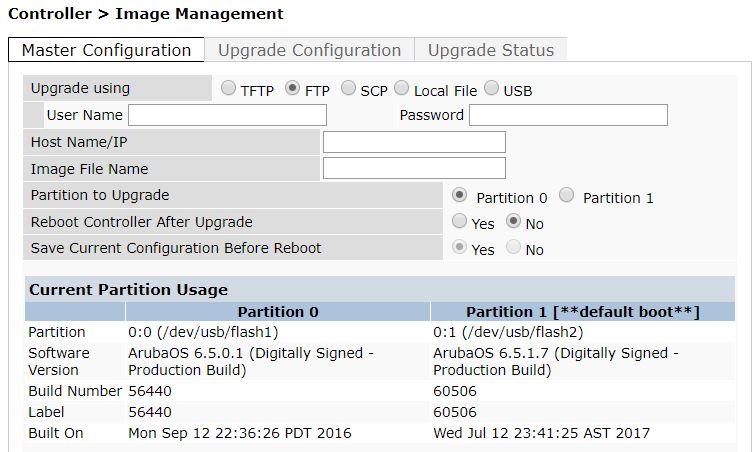Open the Master Configuration tab
The width and height of the screenshot is (754, 452).
[x=106, y=50]
